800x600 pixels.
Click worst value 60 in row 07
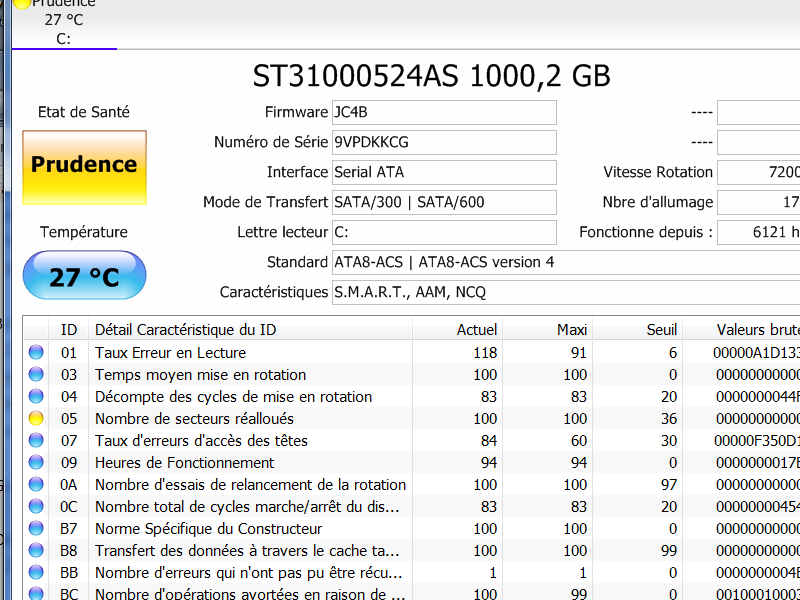point(579,440)
